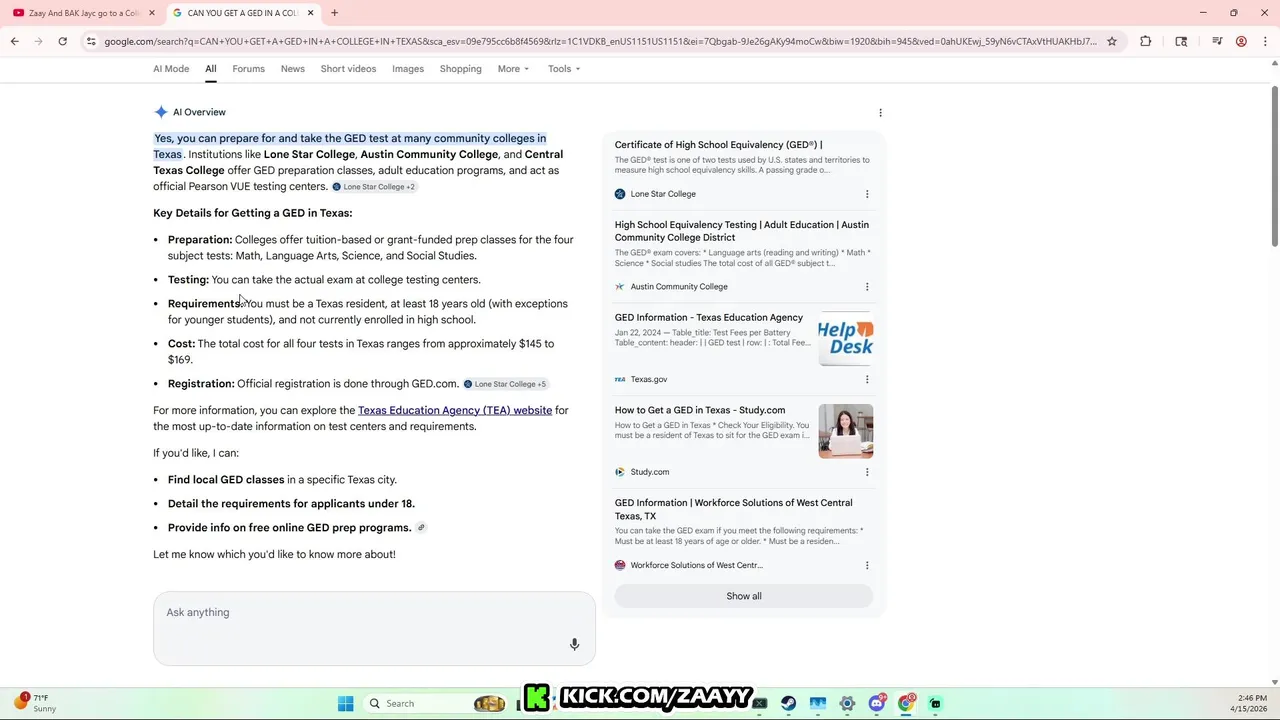The image size is (1280, 720).
Task: Open Google Chrome from the taskbar
Action: [x=906, y=704]
